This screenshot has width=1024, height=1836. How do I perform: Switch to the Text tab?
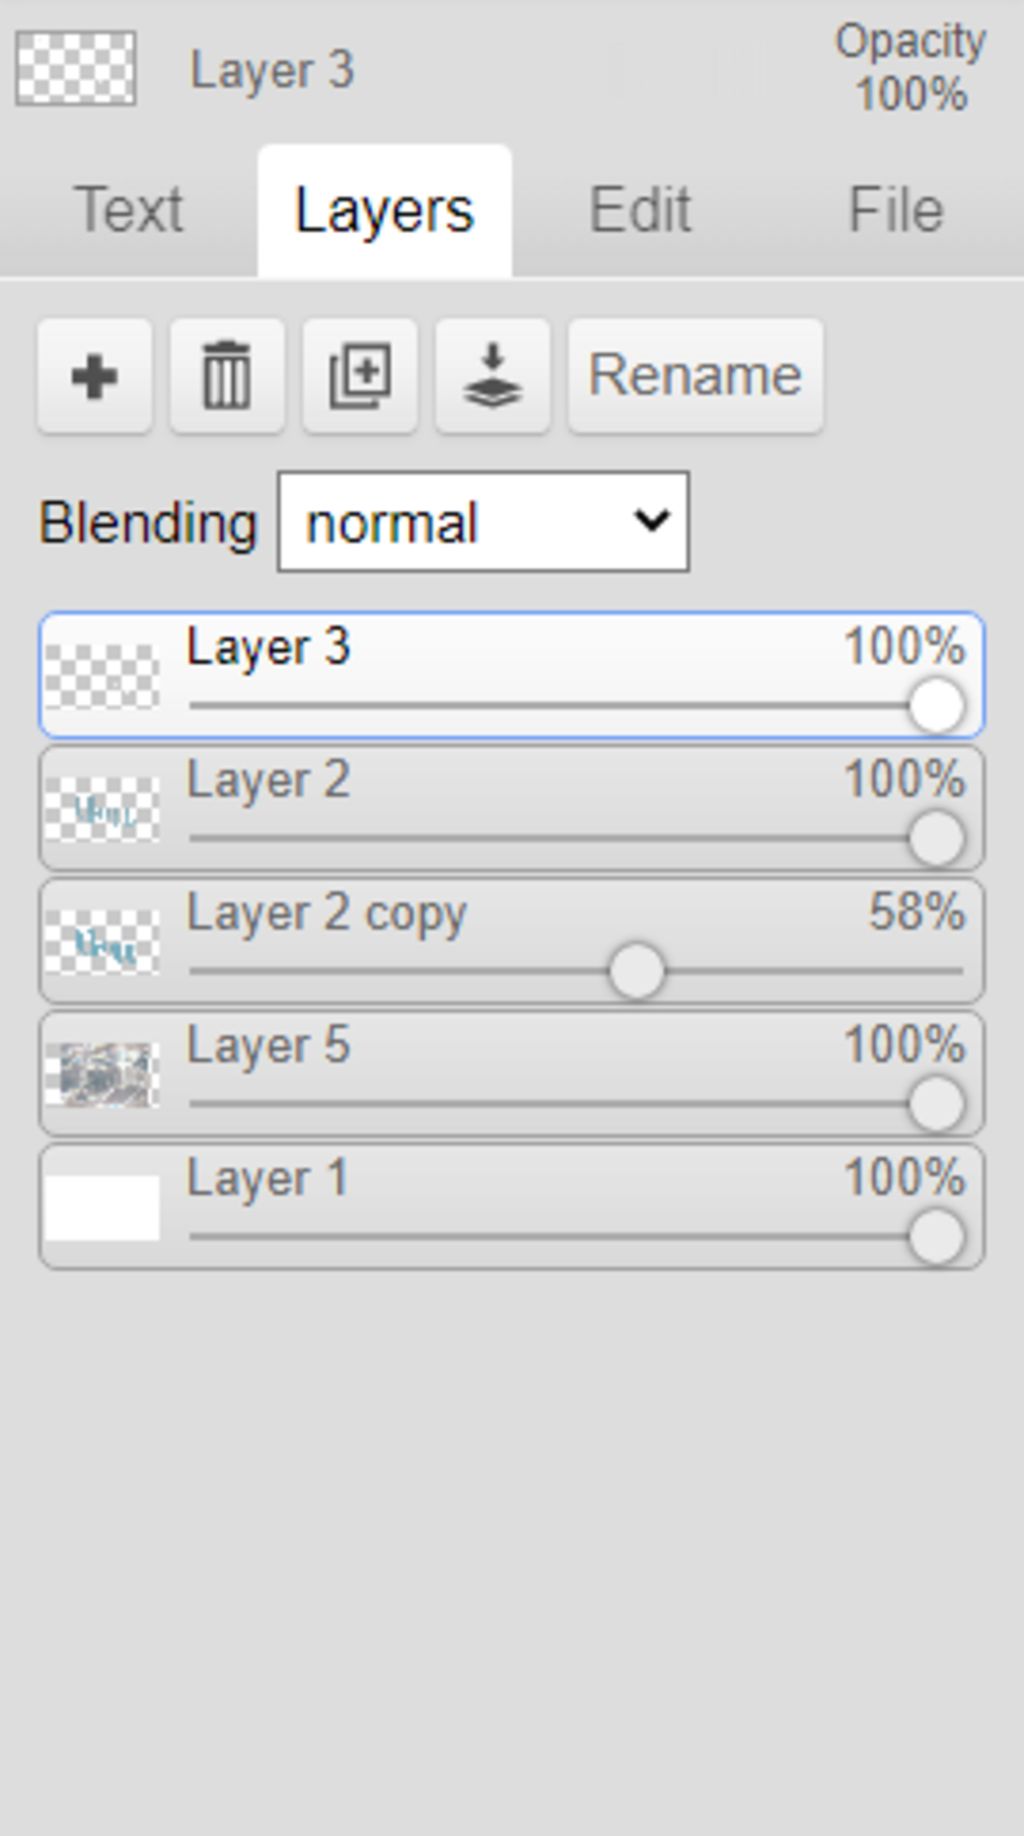(129, 210)
